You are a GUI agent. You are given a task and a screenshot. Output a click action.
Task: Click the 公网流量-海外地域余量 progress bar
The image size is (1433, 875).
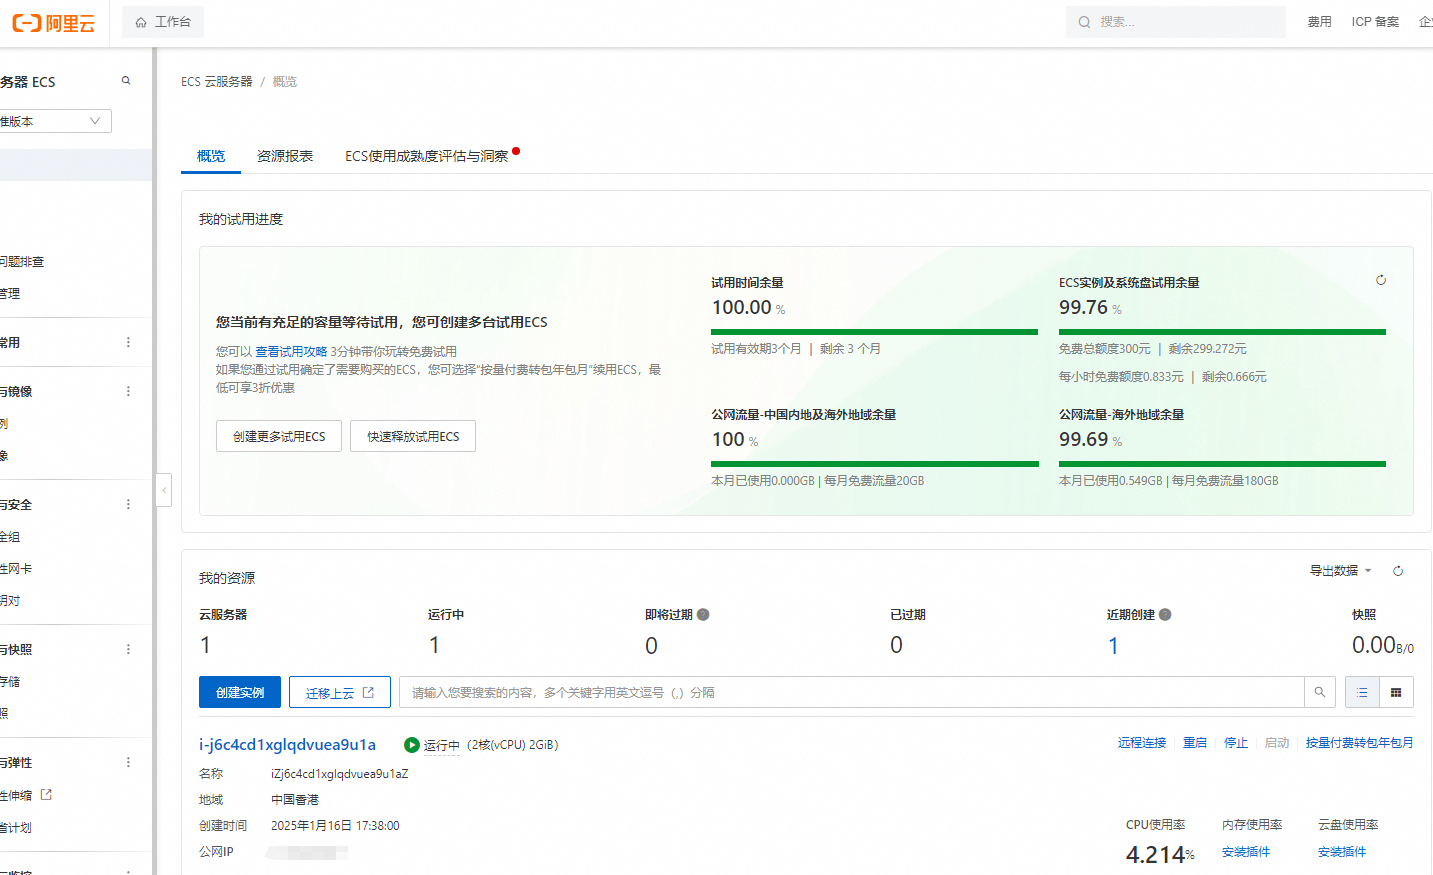[x=1222, y=464]
